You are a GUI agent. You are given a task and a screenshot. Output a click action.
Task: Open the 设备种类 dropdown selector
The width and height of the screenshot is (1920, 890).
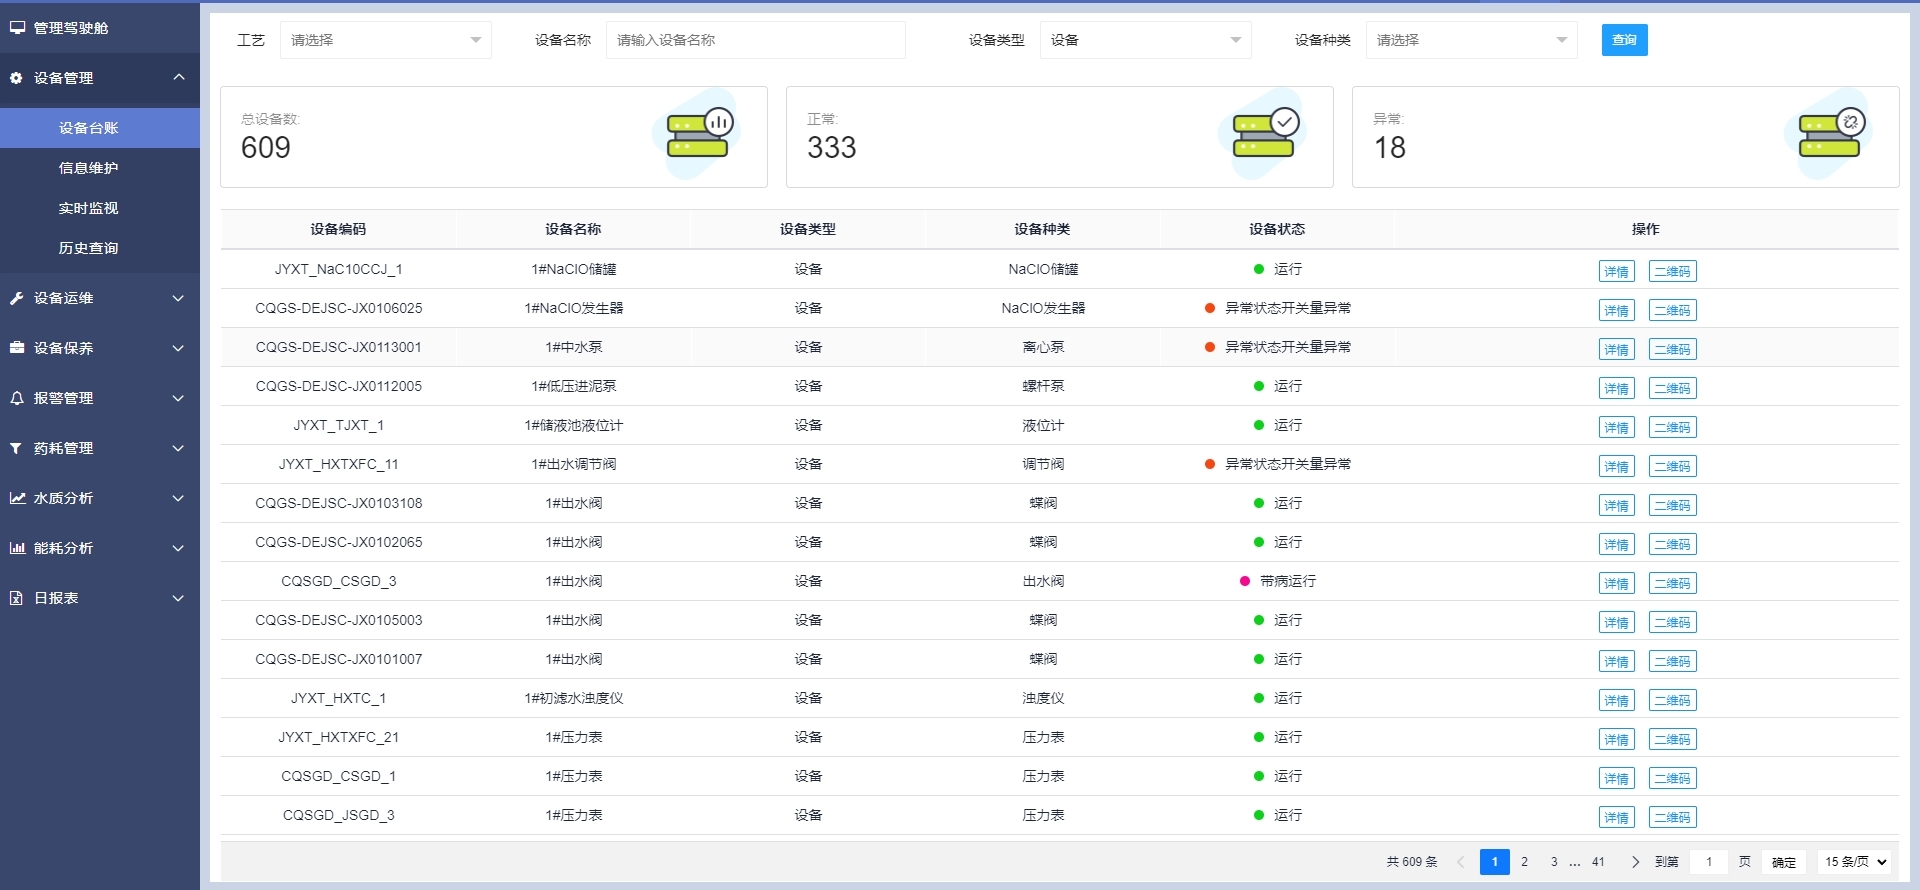point(1471,40)
